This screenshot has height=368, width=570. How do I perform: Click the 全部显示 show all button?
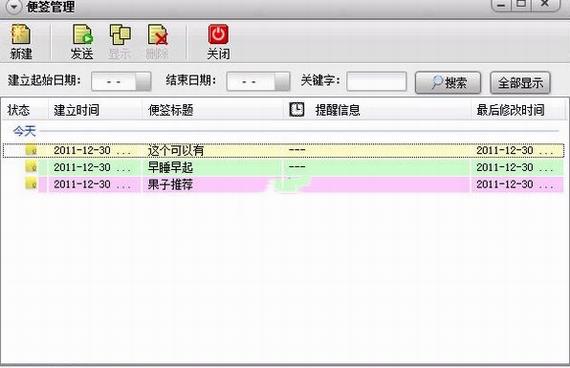pyautogui.click(x=520, y=83)
